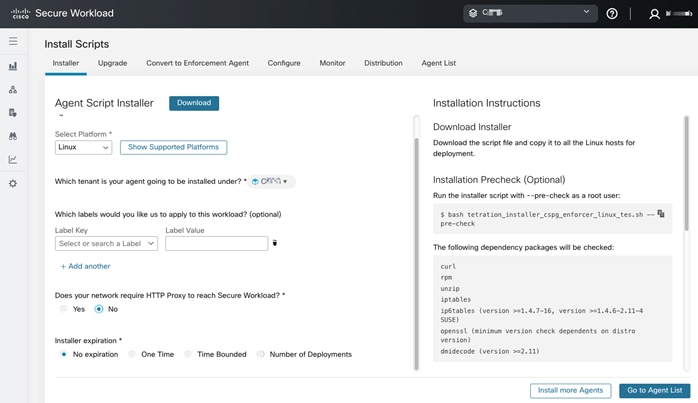Click Show Supported Platforms
Image resolution: width=698 pixels, height=403 pixels.
173,147
